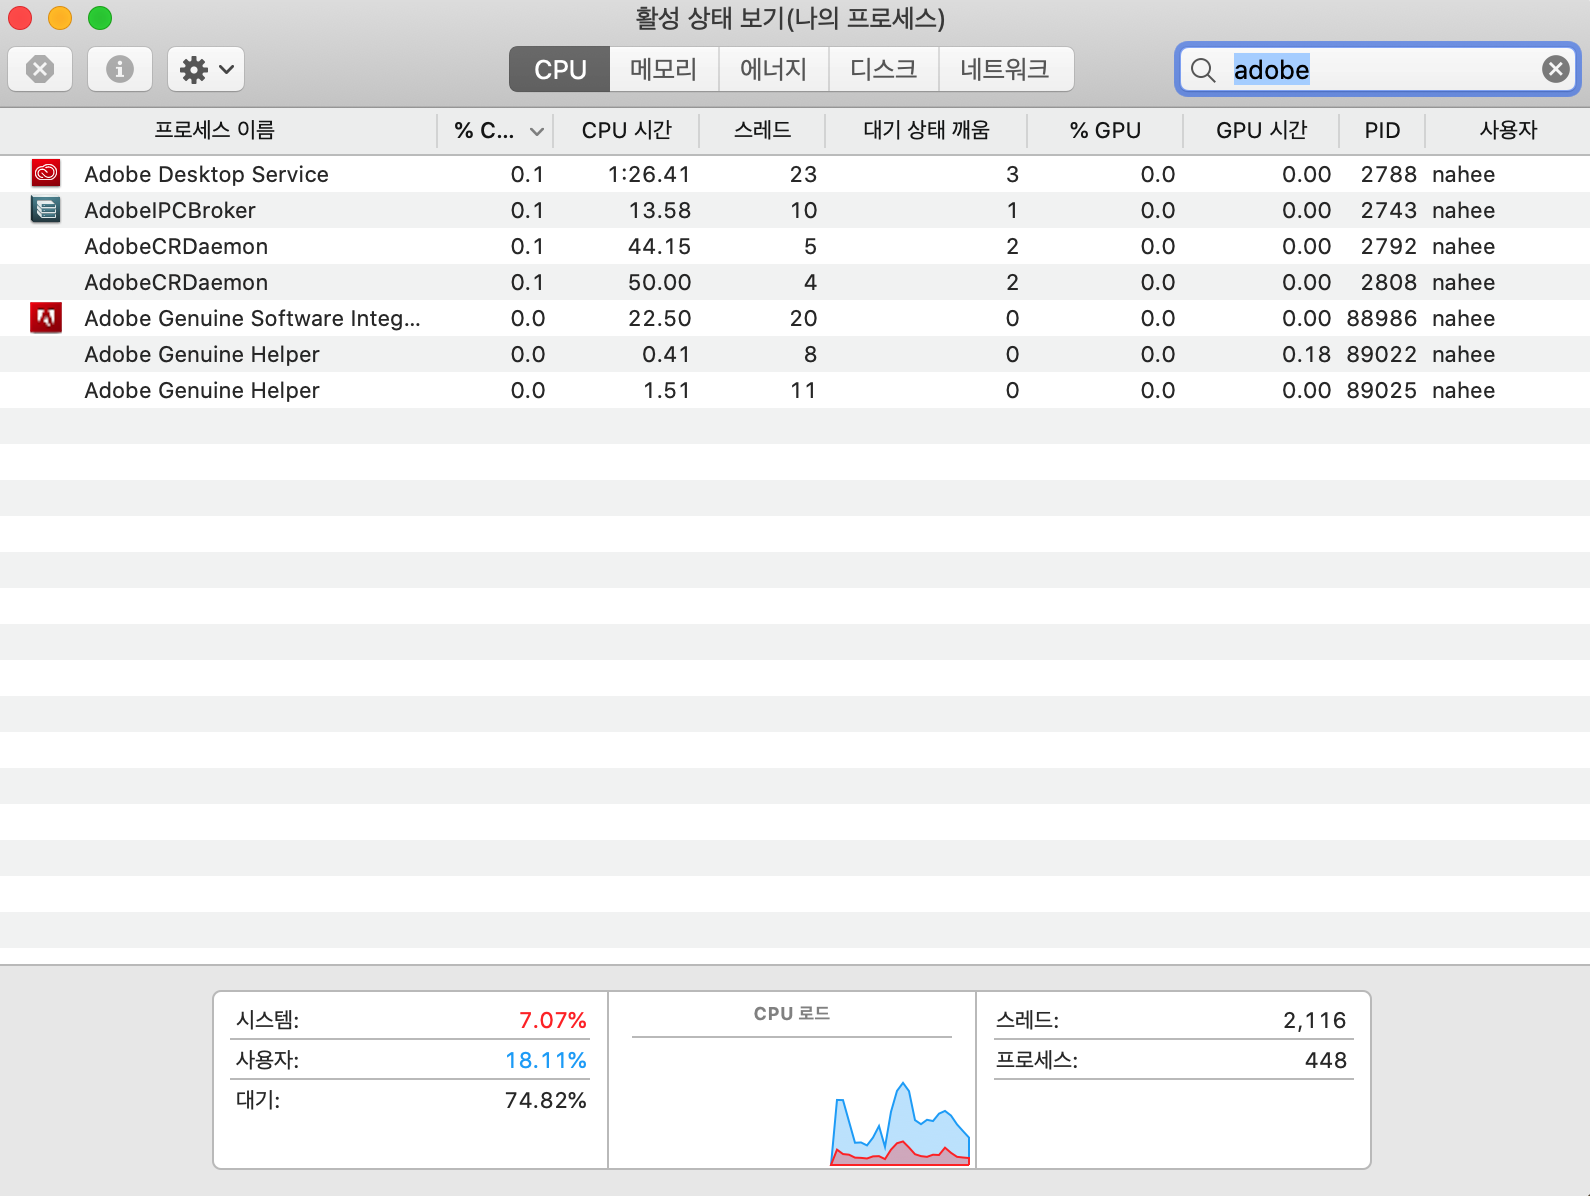
Task: Click the search magnifier icon
Action: [1203, 70]
